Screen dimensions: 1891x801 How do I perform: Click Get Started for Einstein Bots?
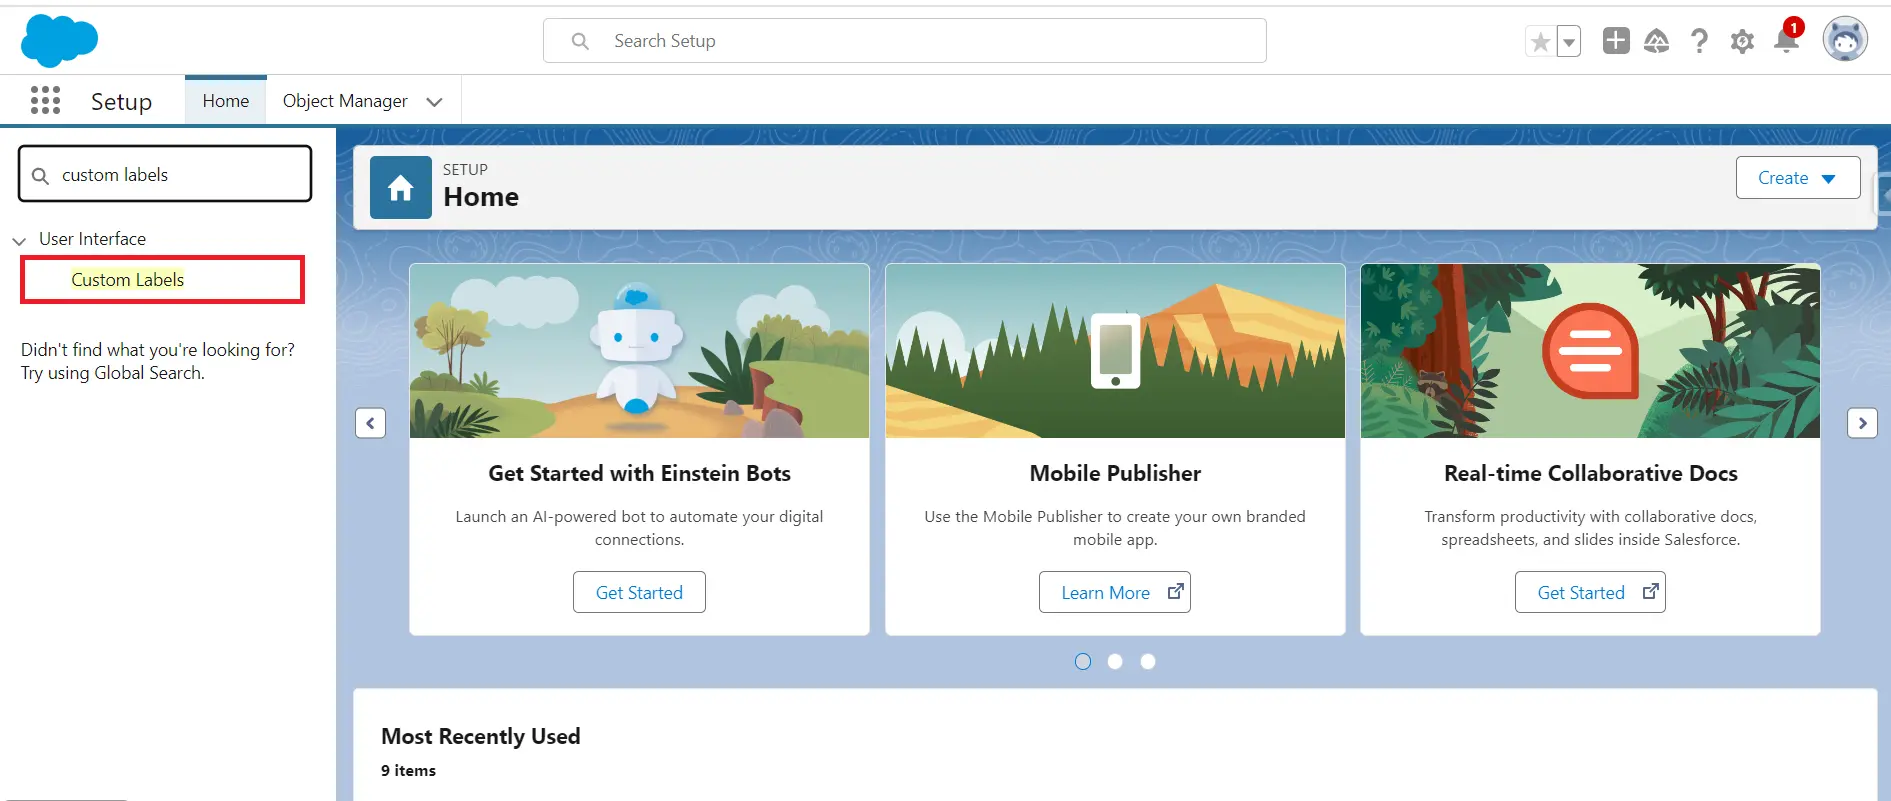point(639,592)
